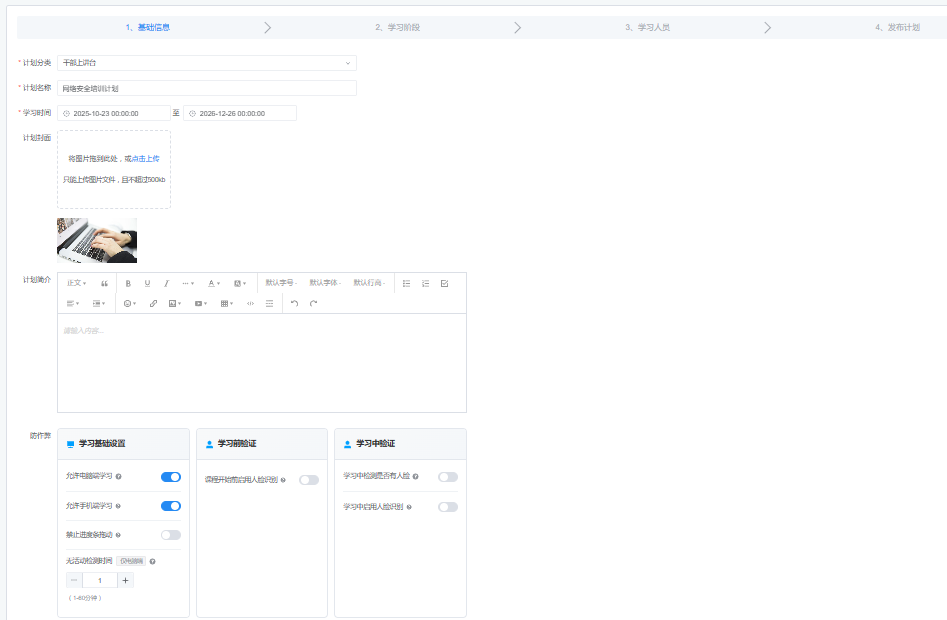The height and width of the screenshot is (620, 947).
Task: Click the insert link icon
Action: click(x=153, y=303)
